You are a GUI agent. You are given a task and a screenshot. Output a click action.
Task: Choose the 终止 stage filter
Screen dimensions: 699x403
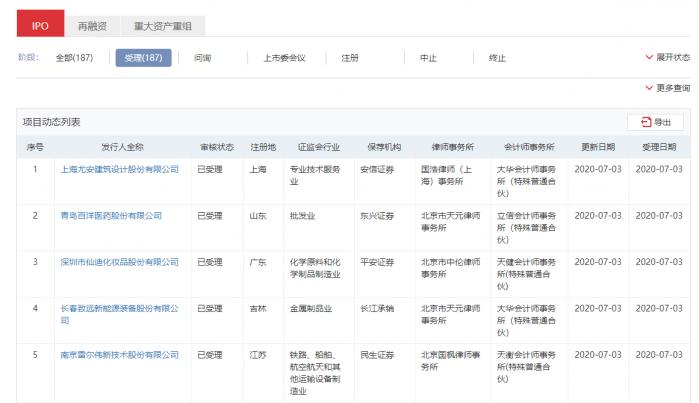[x=497, y=58]
